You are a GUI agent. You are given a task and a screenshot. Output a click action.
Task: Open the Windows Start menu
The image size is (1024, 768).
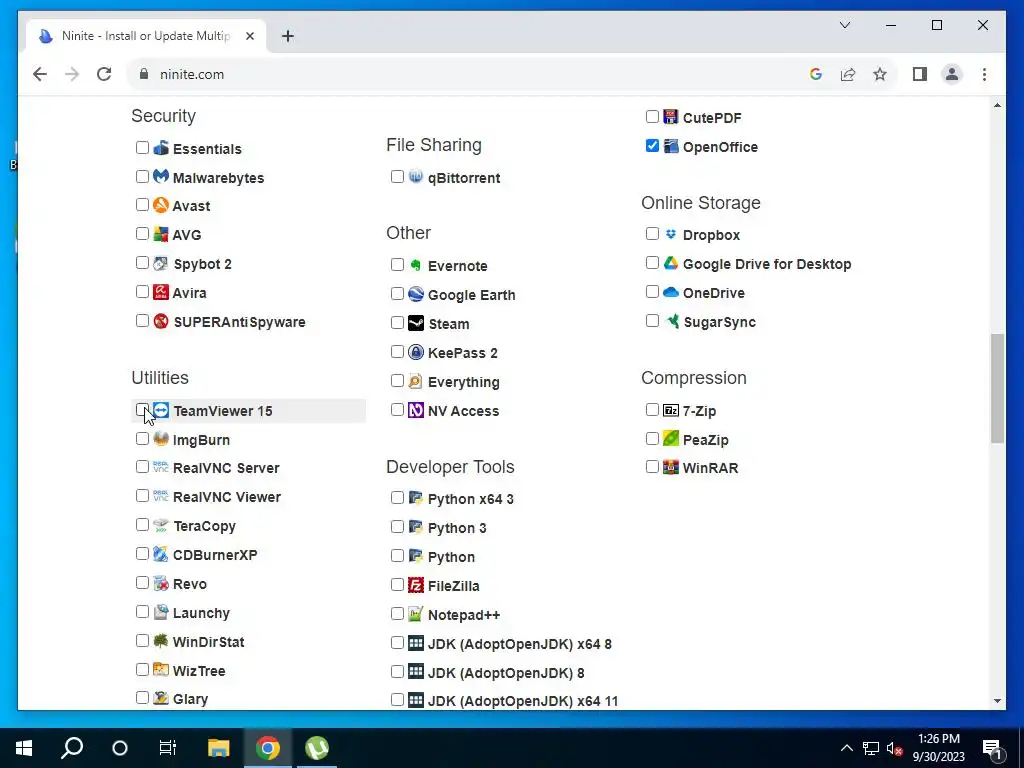click(x=24, y=748)
